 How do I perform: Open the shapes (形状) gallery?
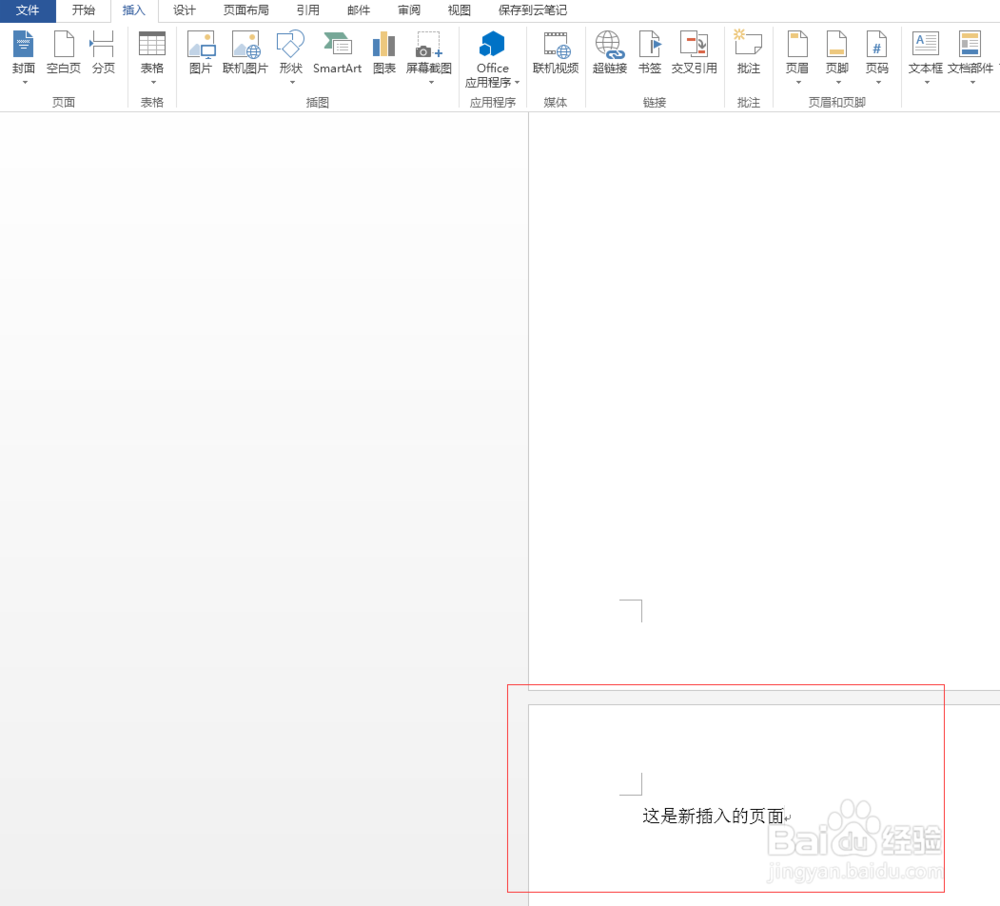tap(291, 53)
